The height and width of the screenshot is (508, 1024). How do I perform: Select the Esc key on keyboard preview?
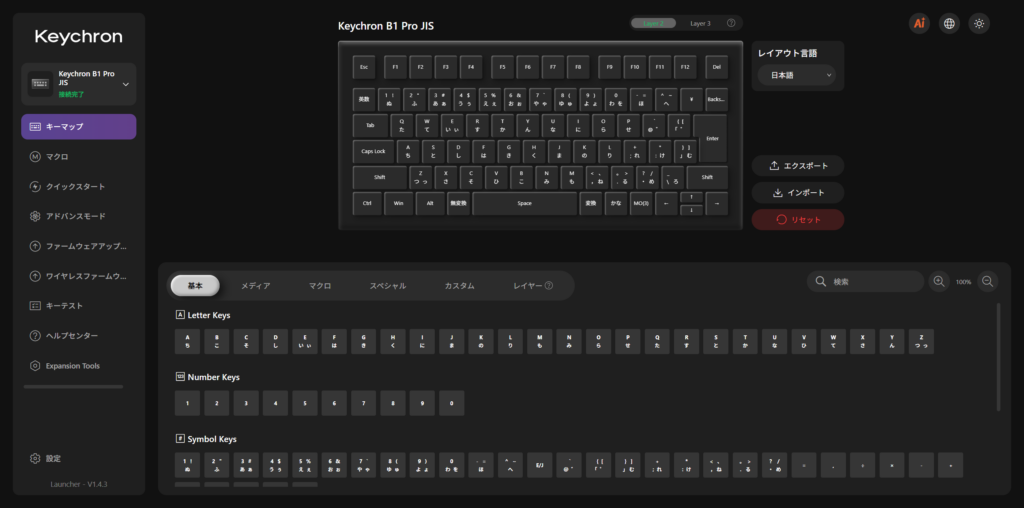click(x=364, y=67)
